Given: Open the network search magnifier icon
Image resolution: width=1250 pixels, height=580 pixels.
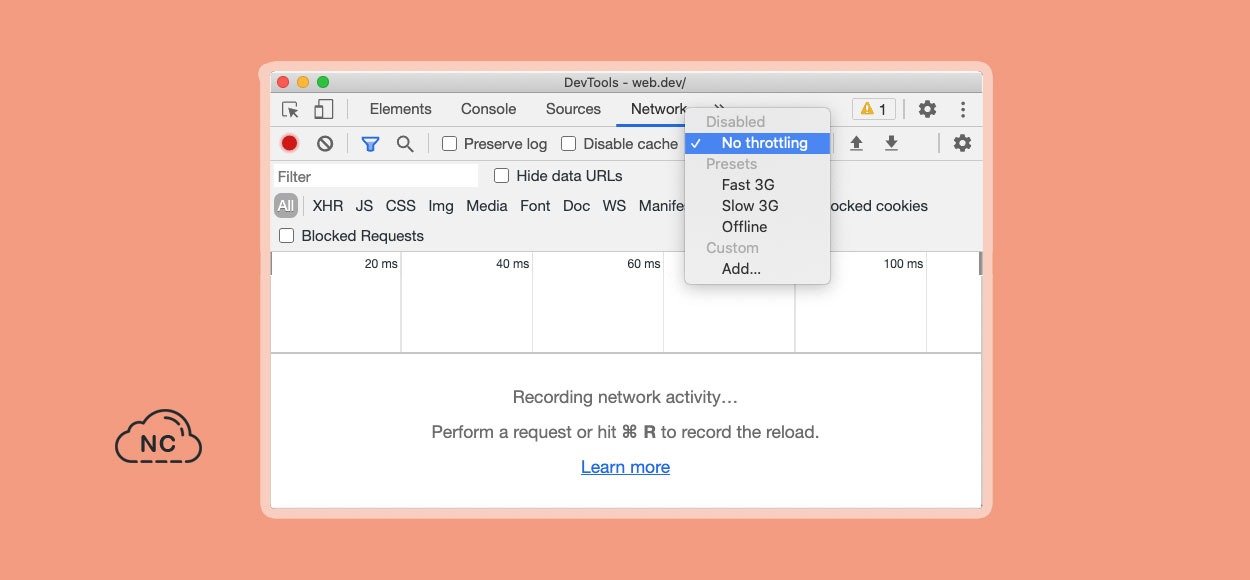Looking at the screenshot, I should point(405,143).
